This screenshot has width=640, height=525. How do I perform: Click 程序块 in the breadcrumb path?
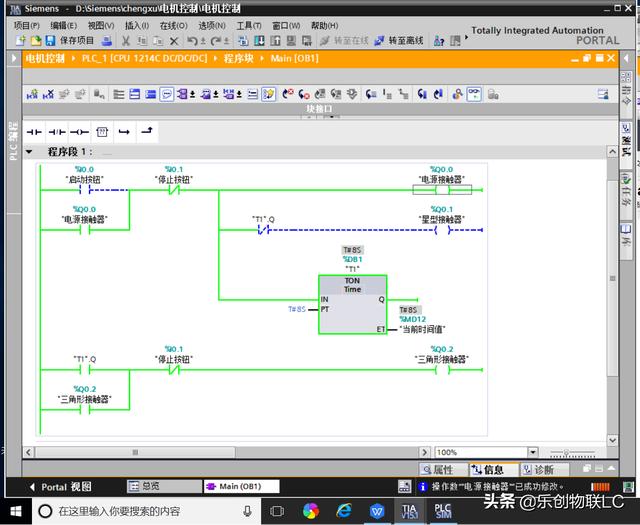239,58
